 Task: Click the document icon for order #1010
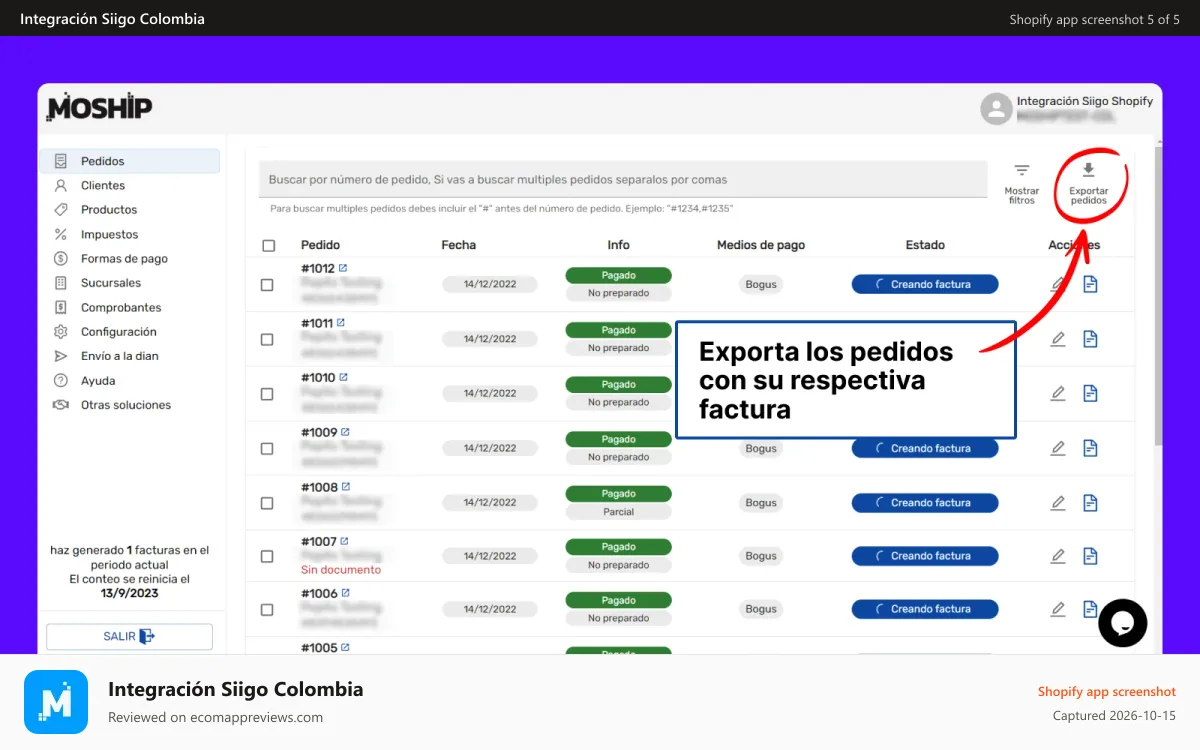coord(1090,393)
